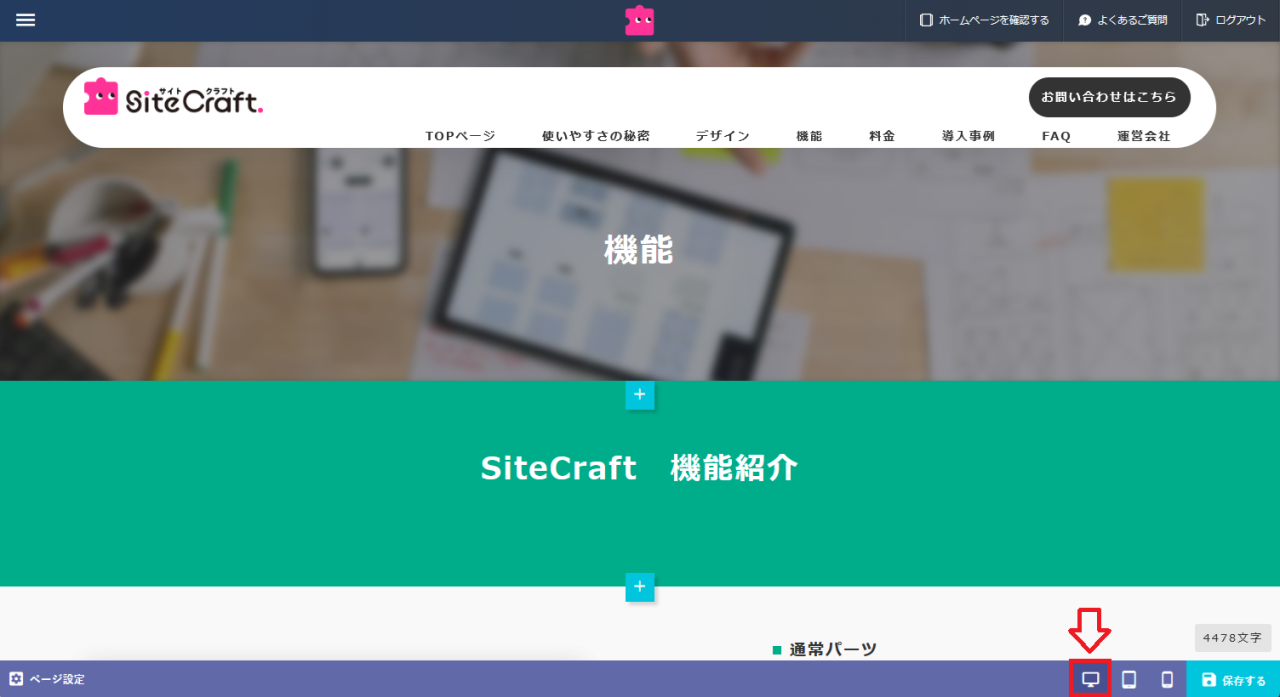Select the SiteCraft 機能紹介 heading text
This screenshot has height=697, width=1280.
coord(640,468)
